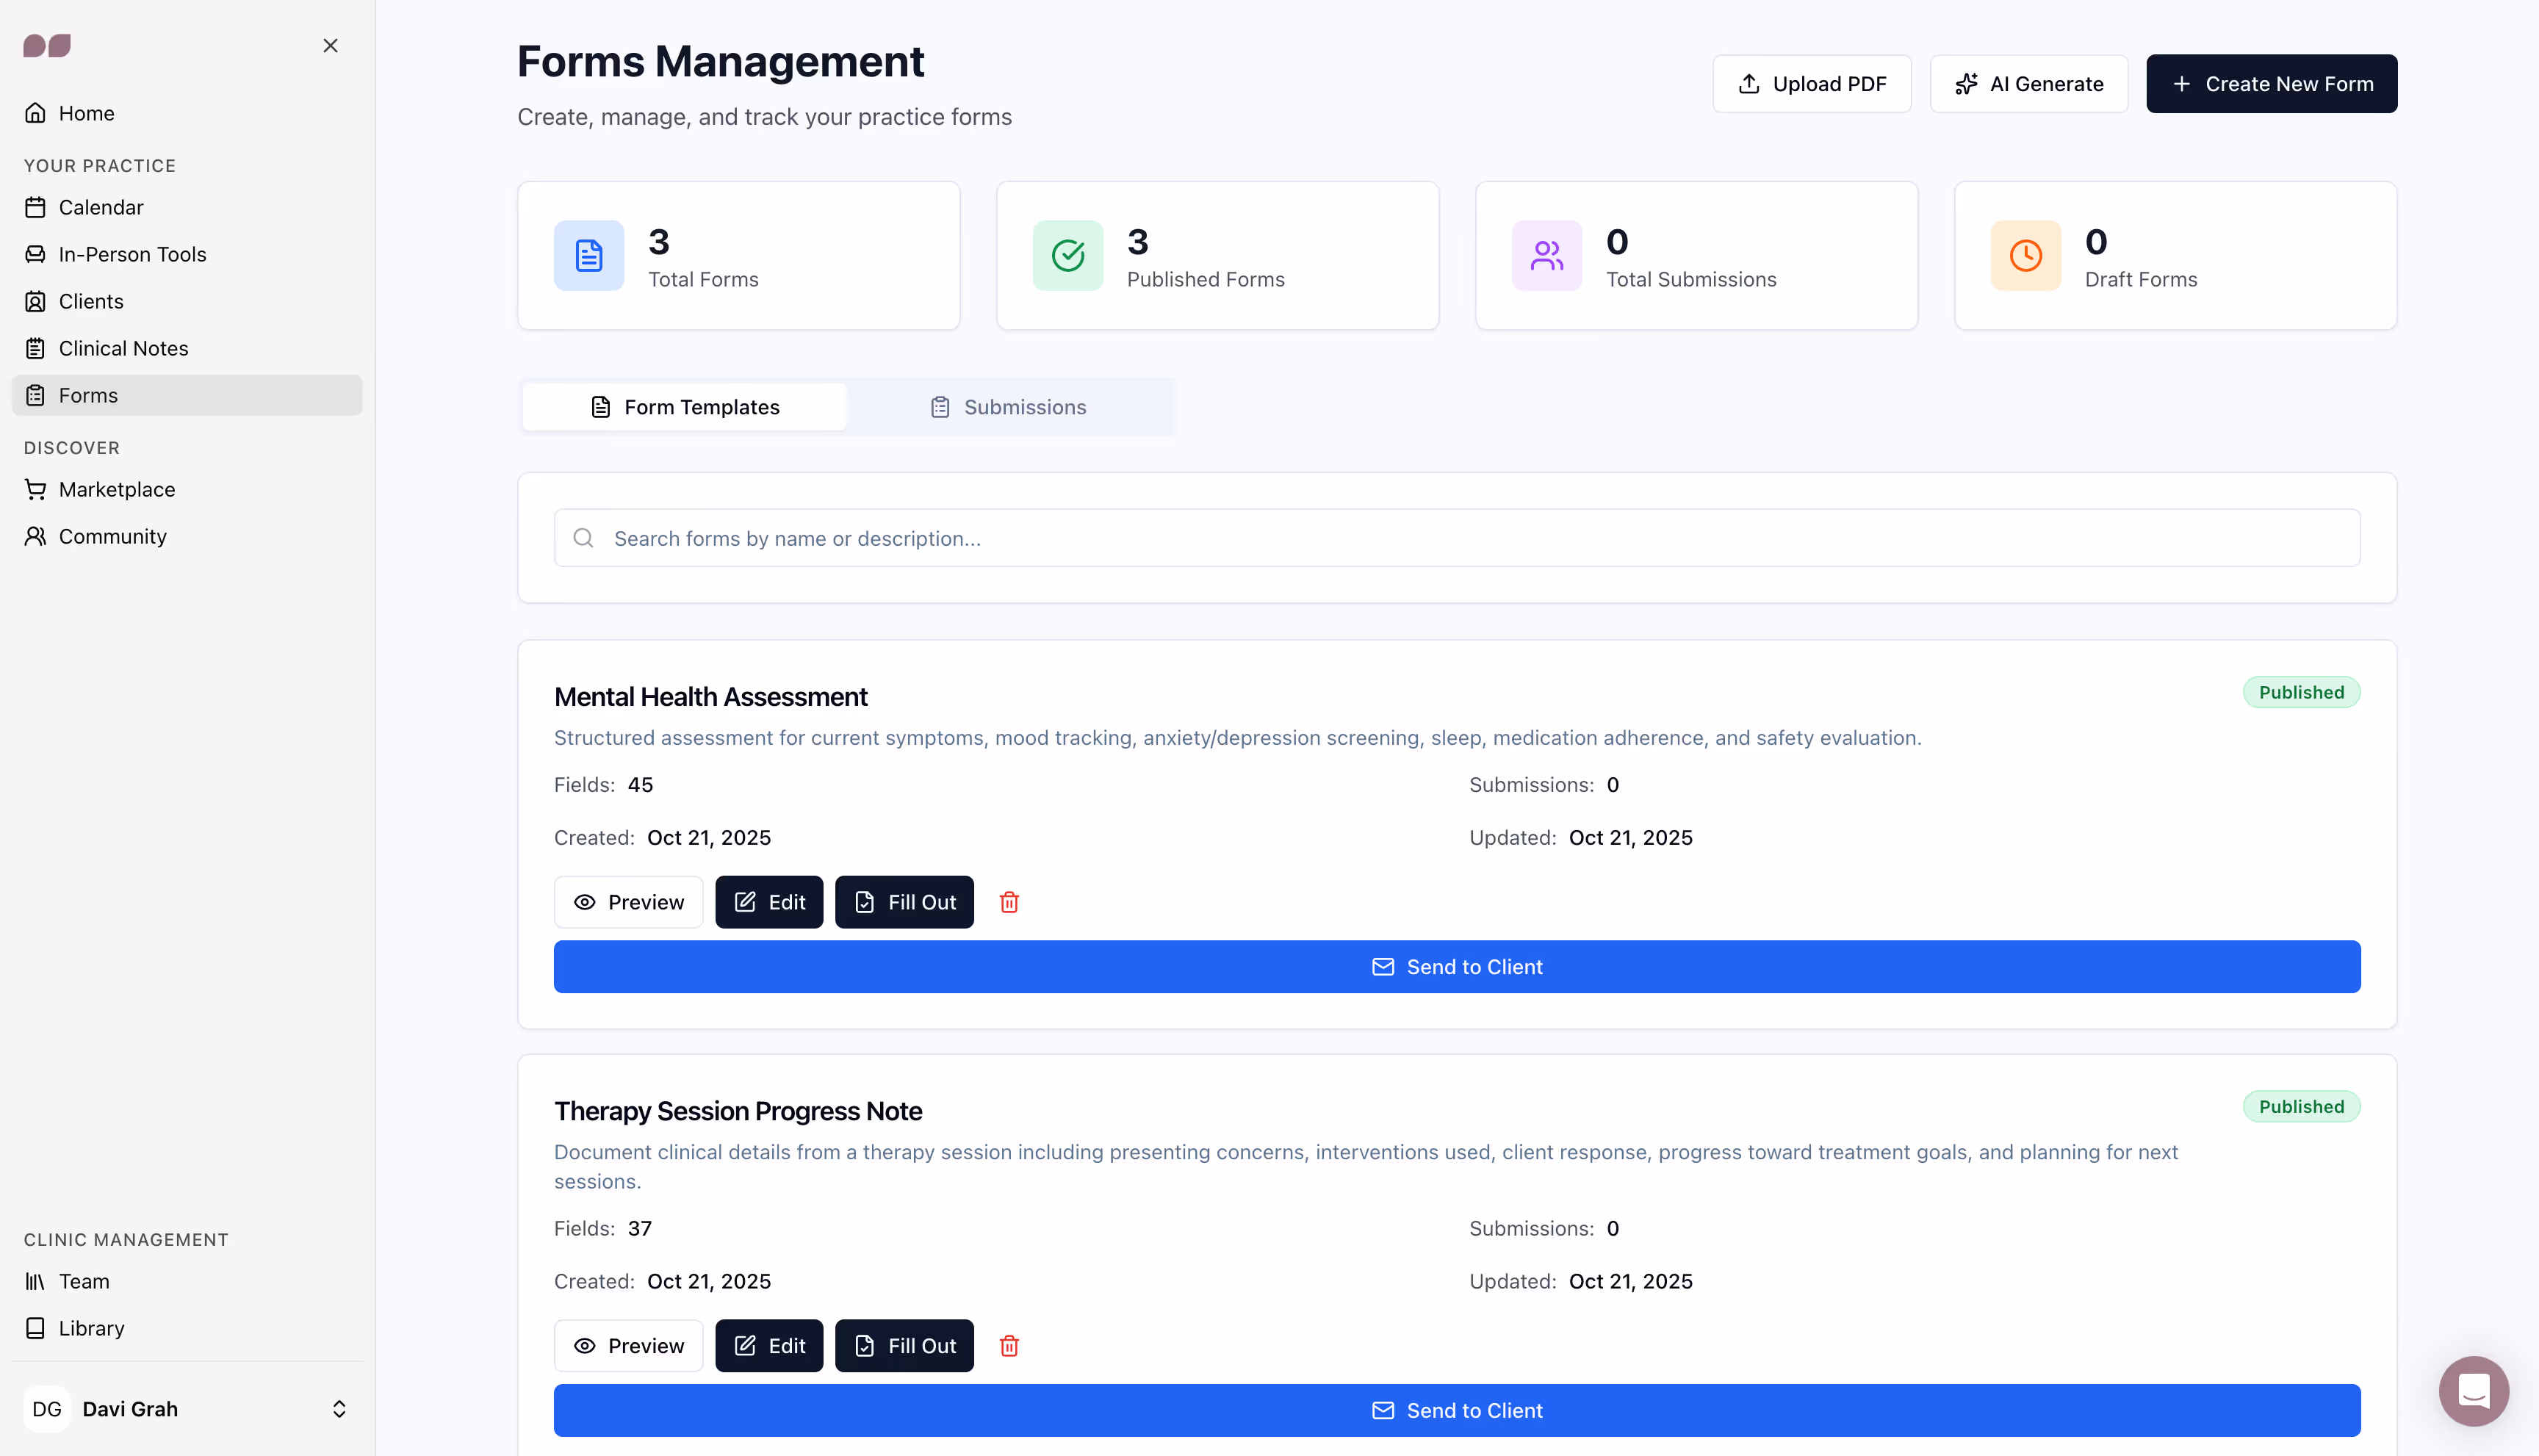Delete the Mental Health Assessment form

(x=1009, y=901)
